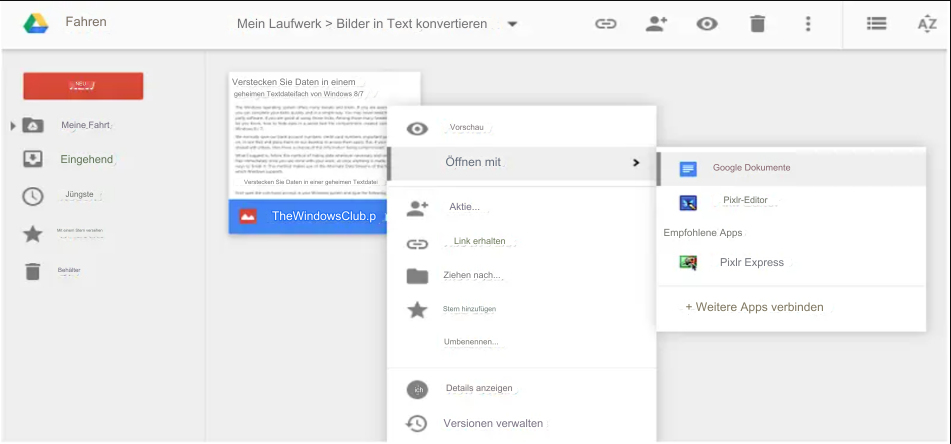
Task: Click the Pixlr-Editor app icon
Action: (x=688, y=203)
